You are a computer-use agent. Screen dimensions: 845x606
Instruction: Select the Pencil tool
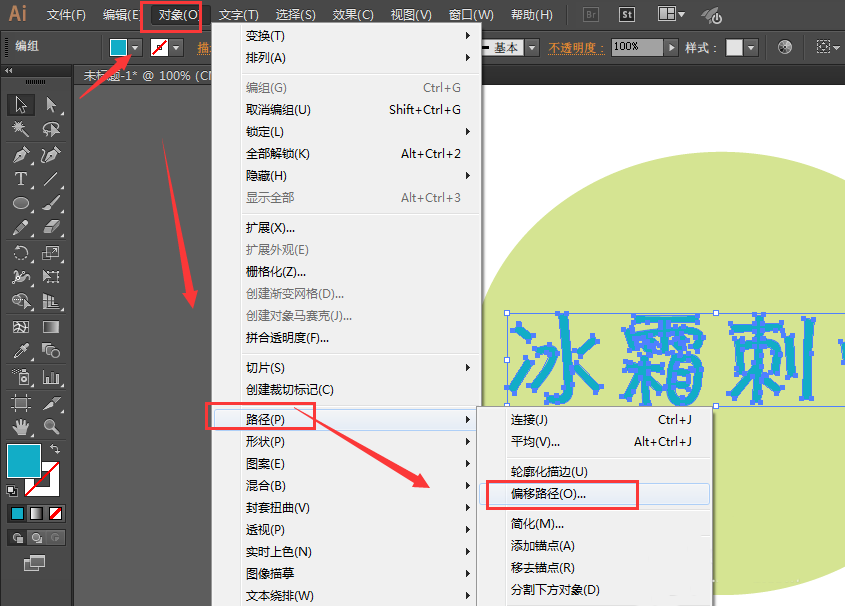tap(20, 227)
